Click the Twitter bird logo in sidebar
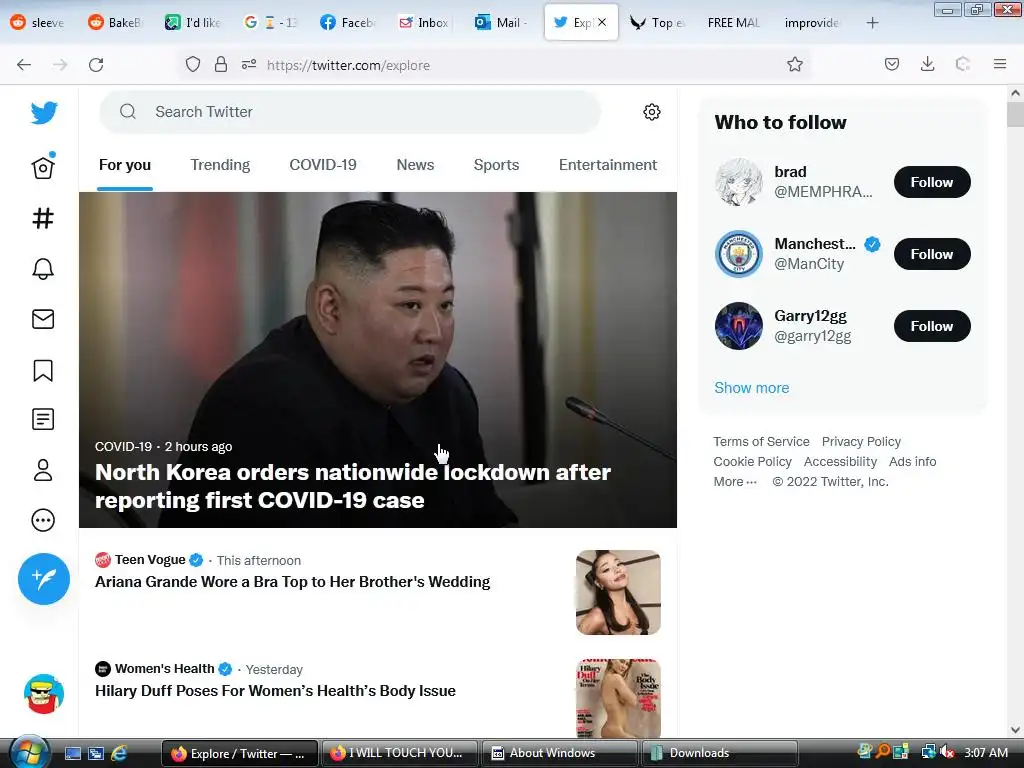Viewport: 1024px width, 768px height. click(44, 112)
